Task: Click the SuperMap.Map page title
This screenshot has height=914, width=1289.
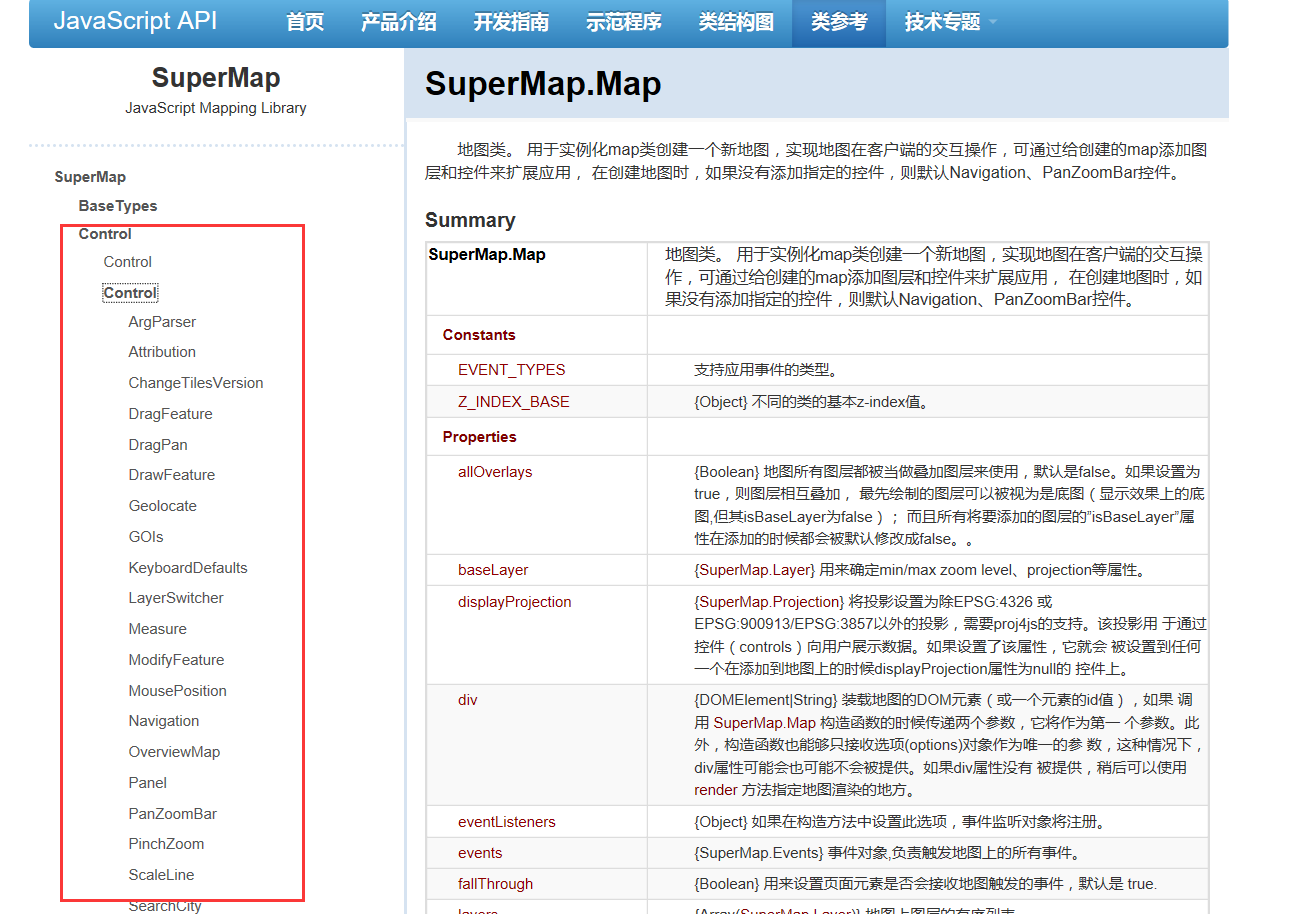Action: pyautogui.click(x=543, y=83)
